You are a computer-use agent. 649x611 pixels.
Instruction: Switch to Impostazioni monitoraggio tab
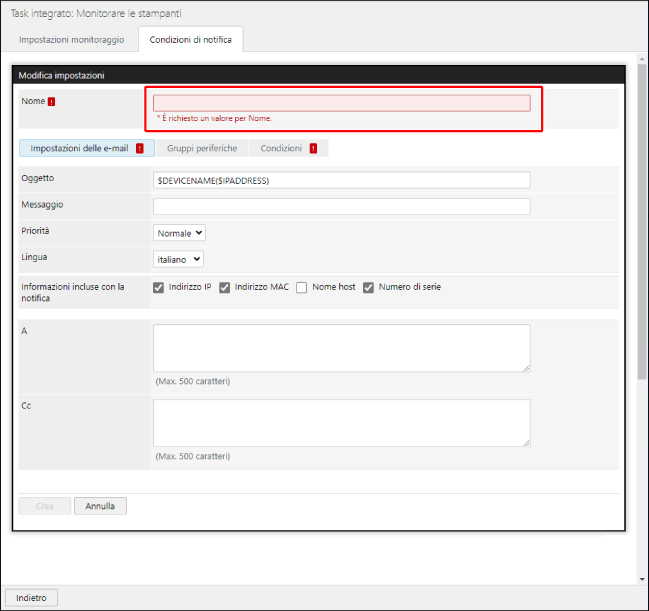[72, 39]
